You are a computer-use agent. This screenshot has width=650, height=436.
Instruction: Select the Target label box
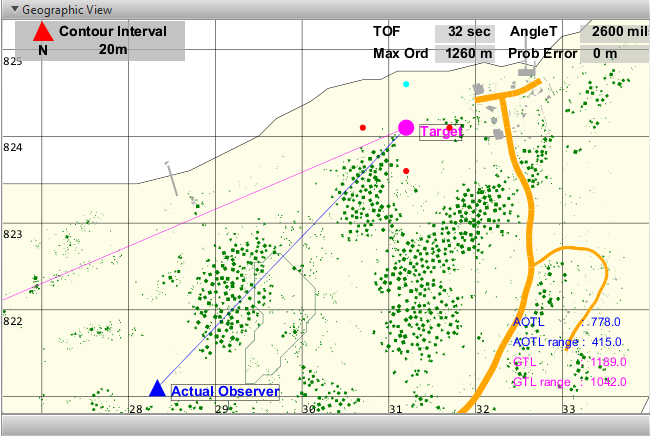pos(441,132)
